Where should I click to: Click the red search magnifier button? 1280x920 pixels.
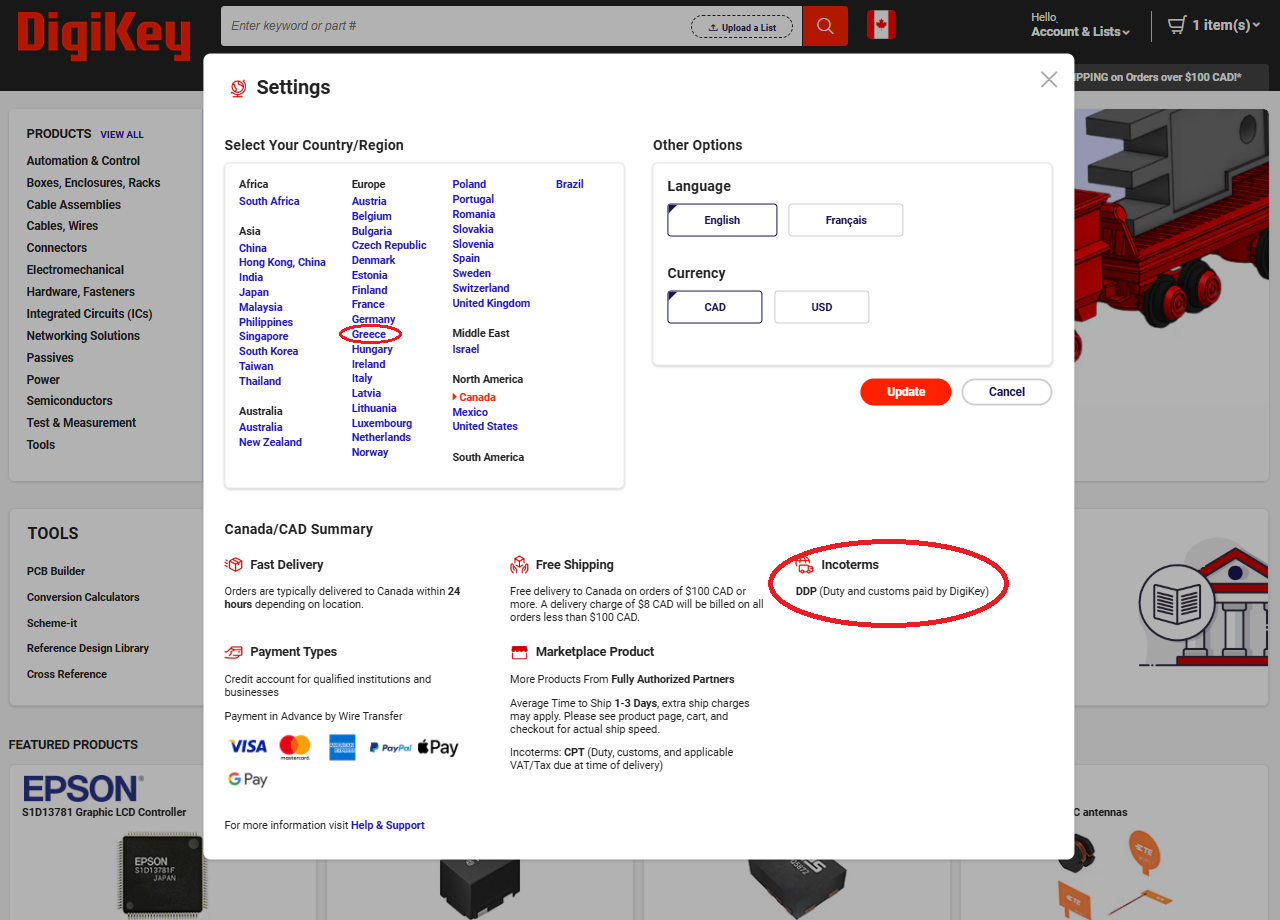(x=825, y=26)
